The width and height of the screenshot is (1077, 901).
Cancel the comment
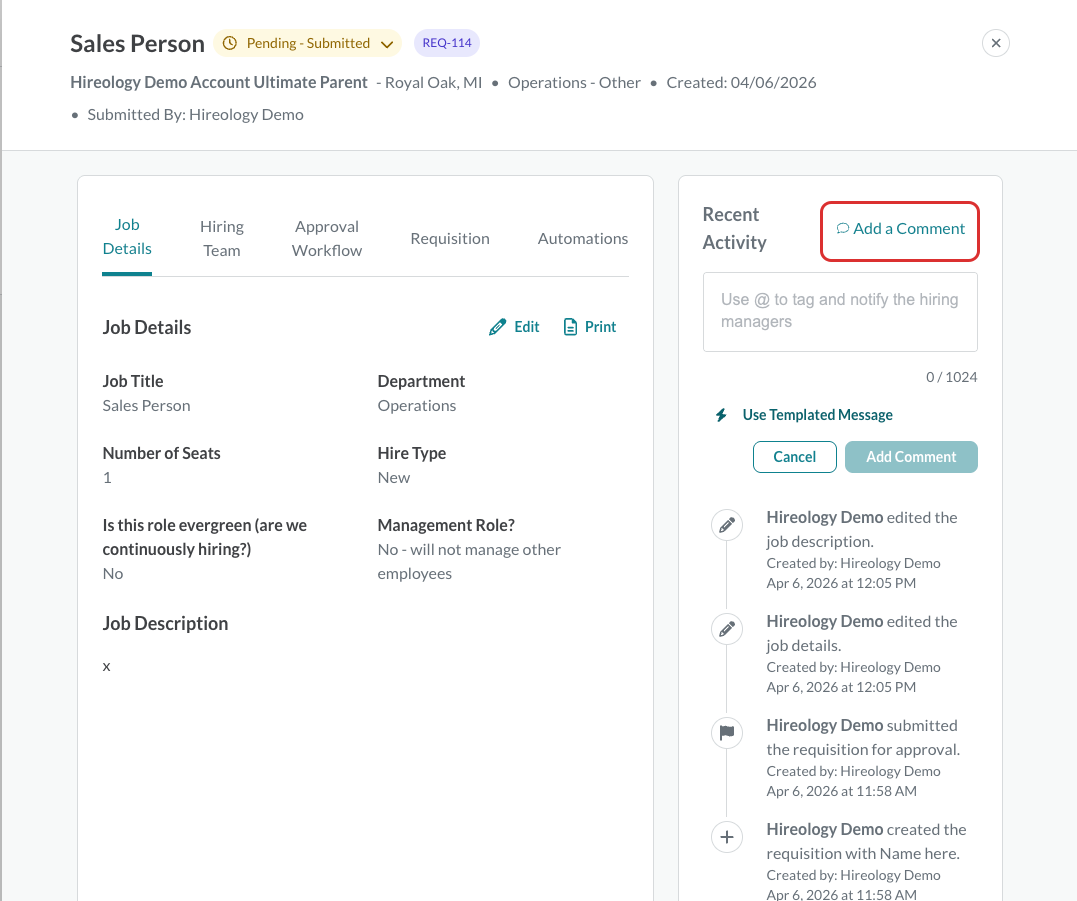pos(795,457)
